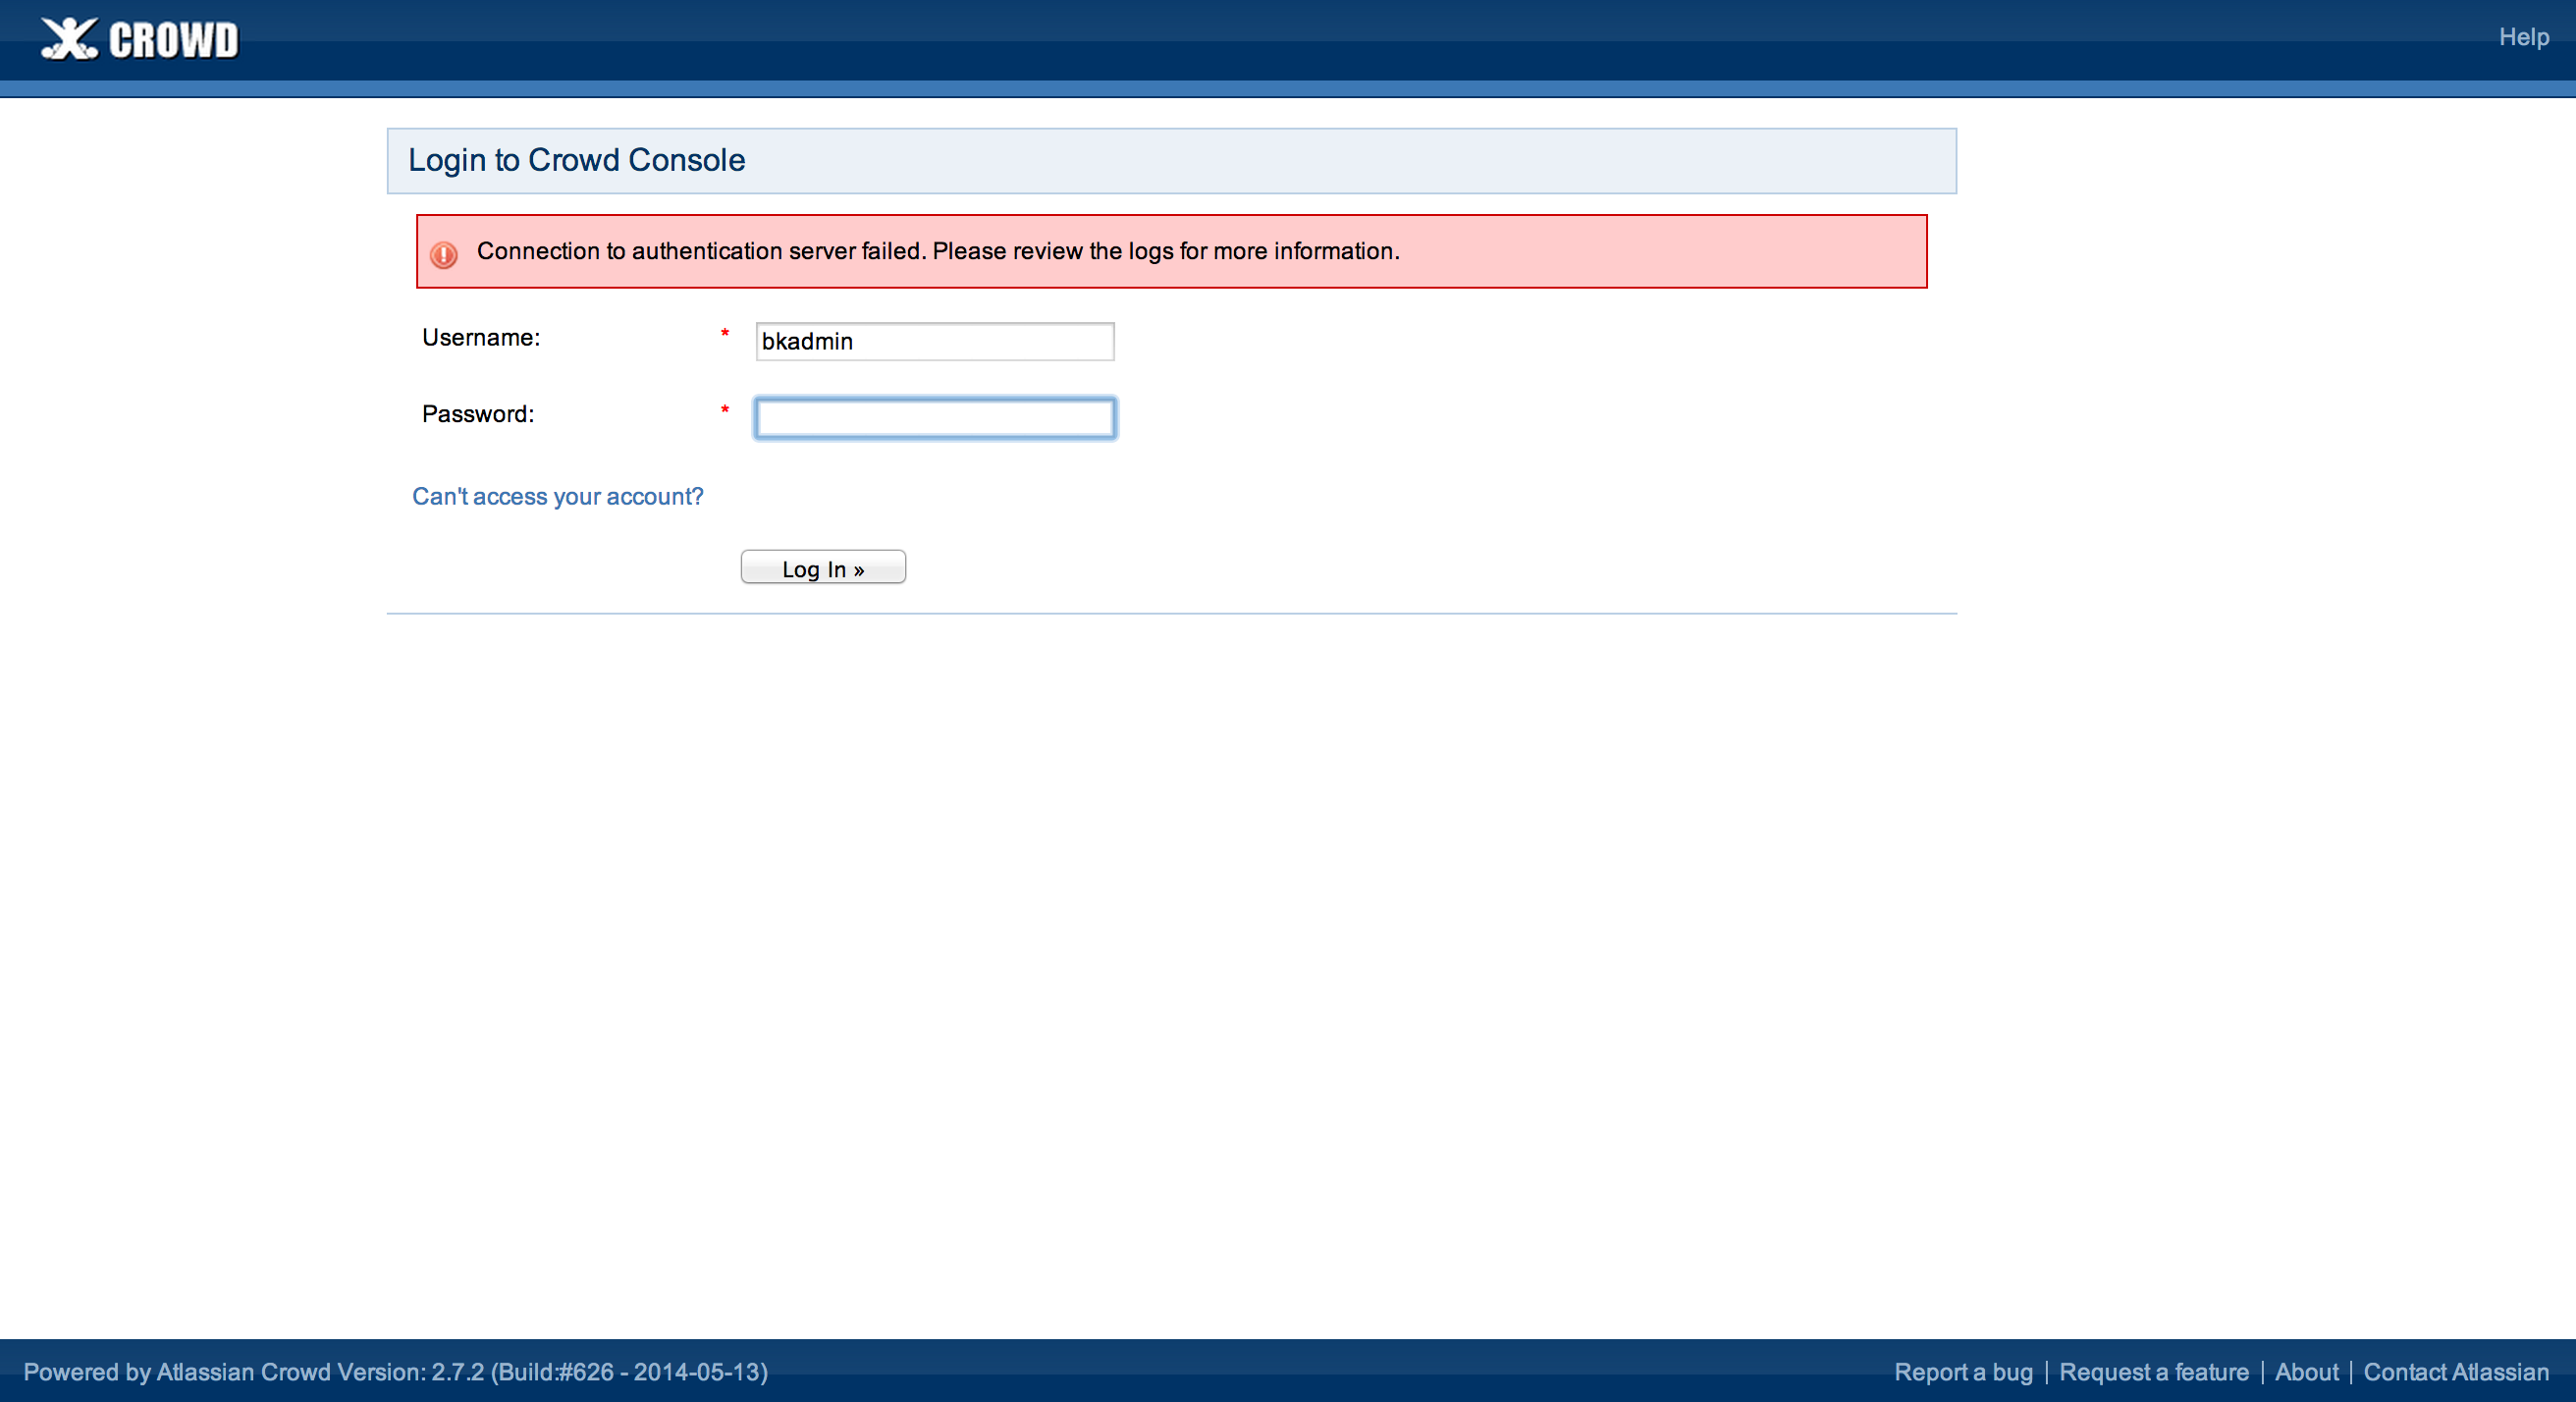Screen dimensions: 2576x1402
Task: Open the Help link in header
Action: click(2523, 37)
